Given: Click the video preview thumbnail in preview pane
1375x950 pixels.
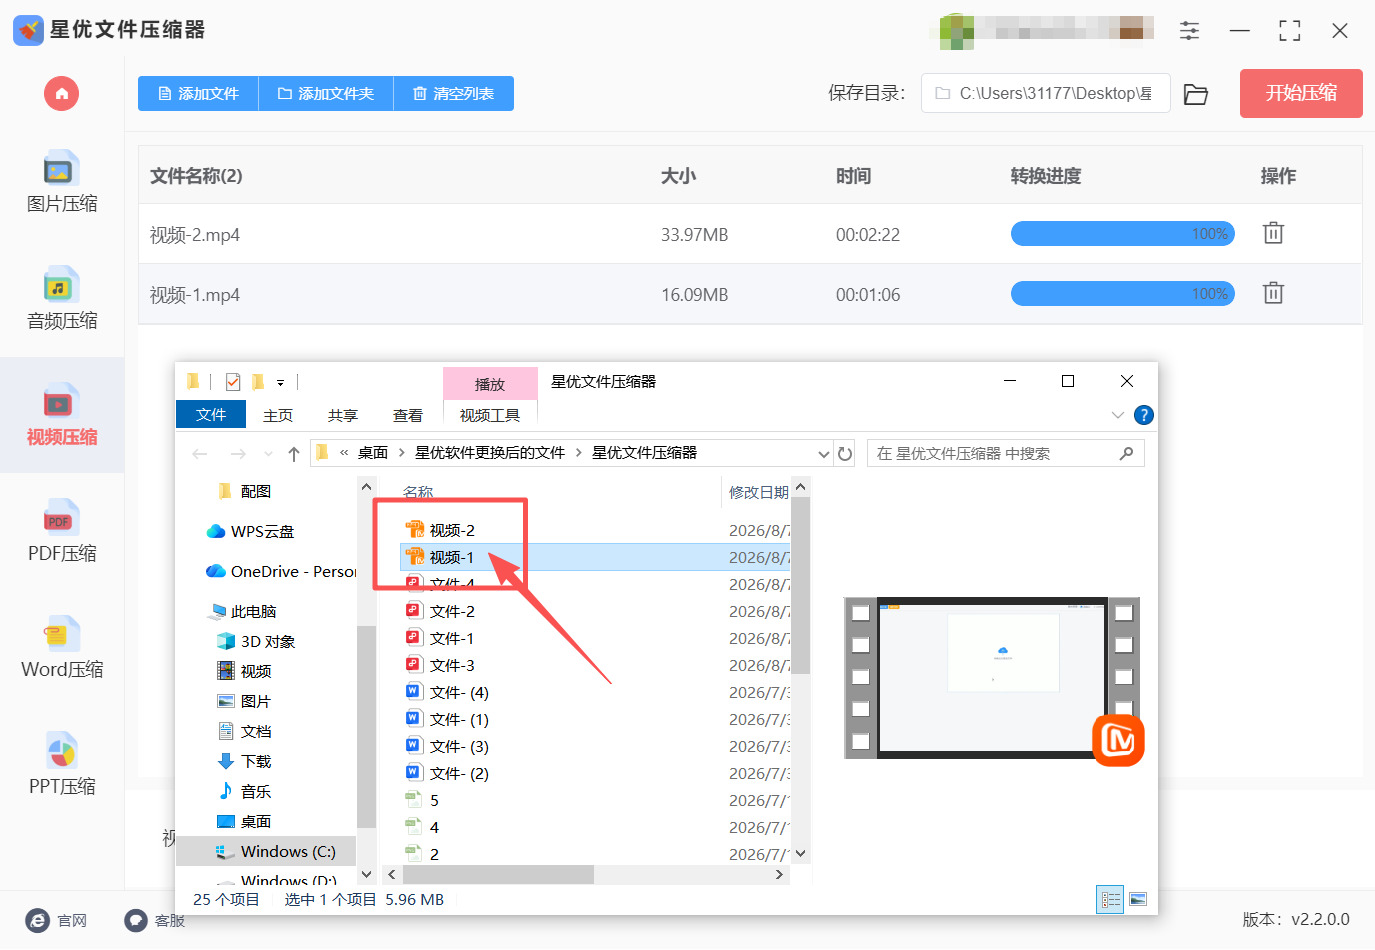Looking at the screenshot, I should point(992,678).
